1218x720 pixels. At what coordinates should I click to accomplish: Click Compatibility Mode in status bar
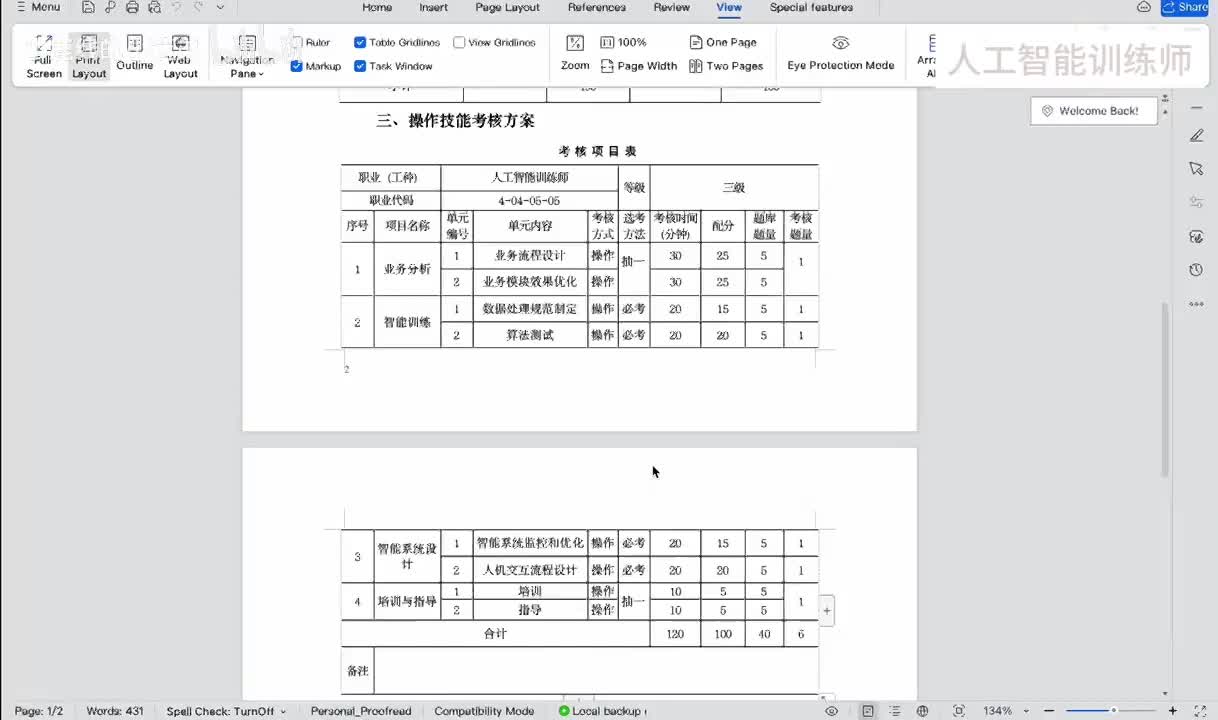(x=484, y=711)
